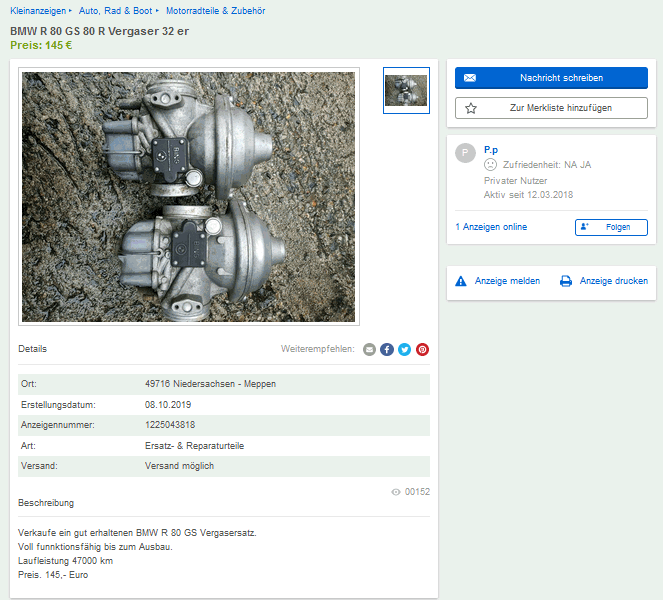Click the Details heading
This screenshot has height=600, width=663.
(x=33, y=349)
